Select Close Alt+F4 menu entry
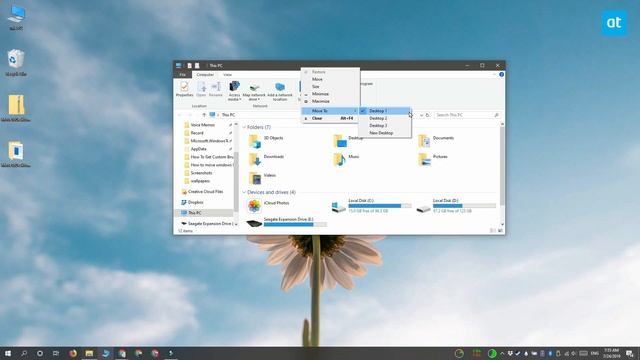 (330, 118)
